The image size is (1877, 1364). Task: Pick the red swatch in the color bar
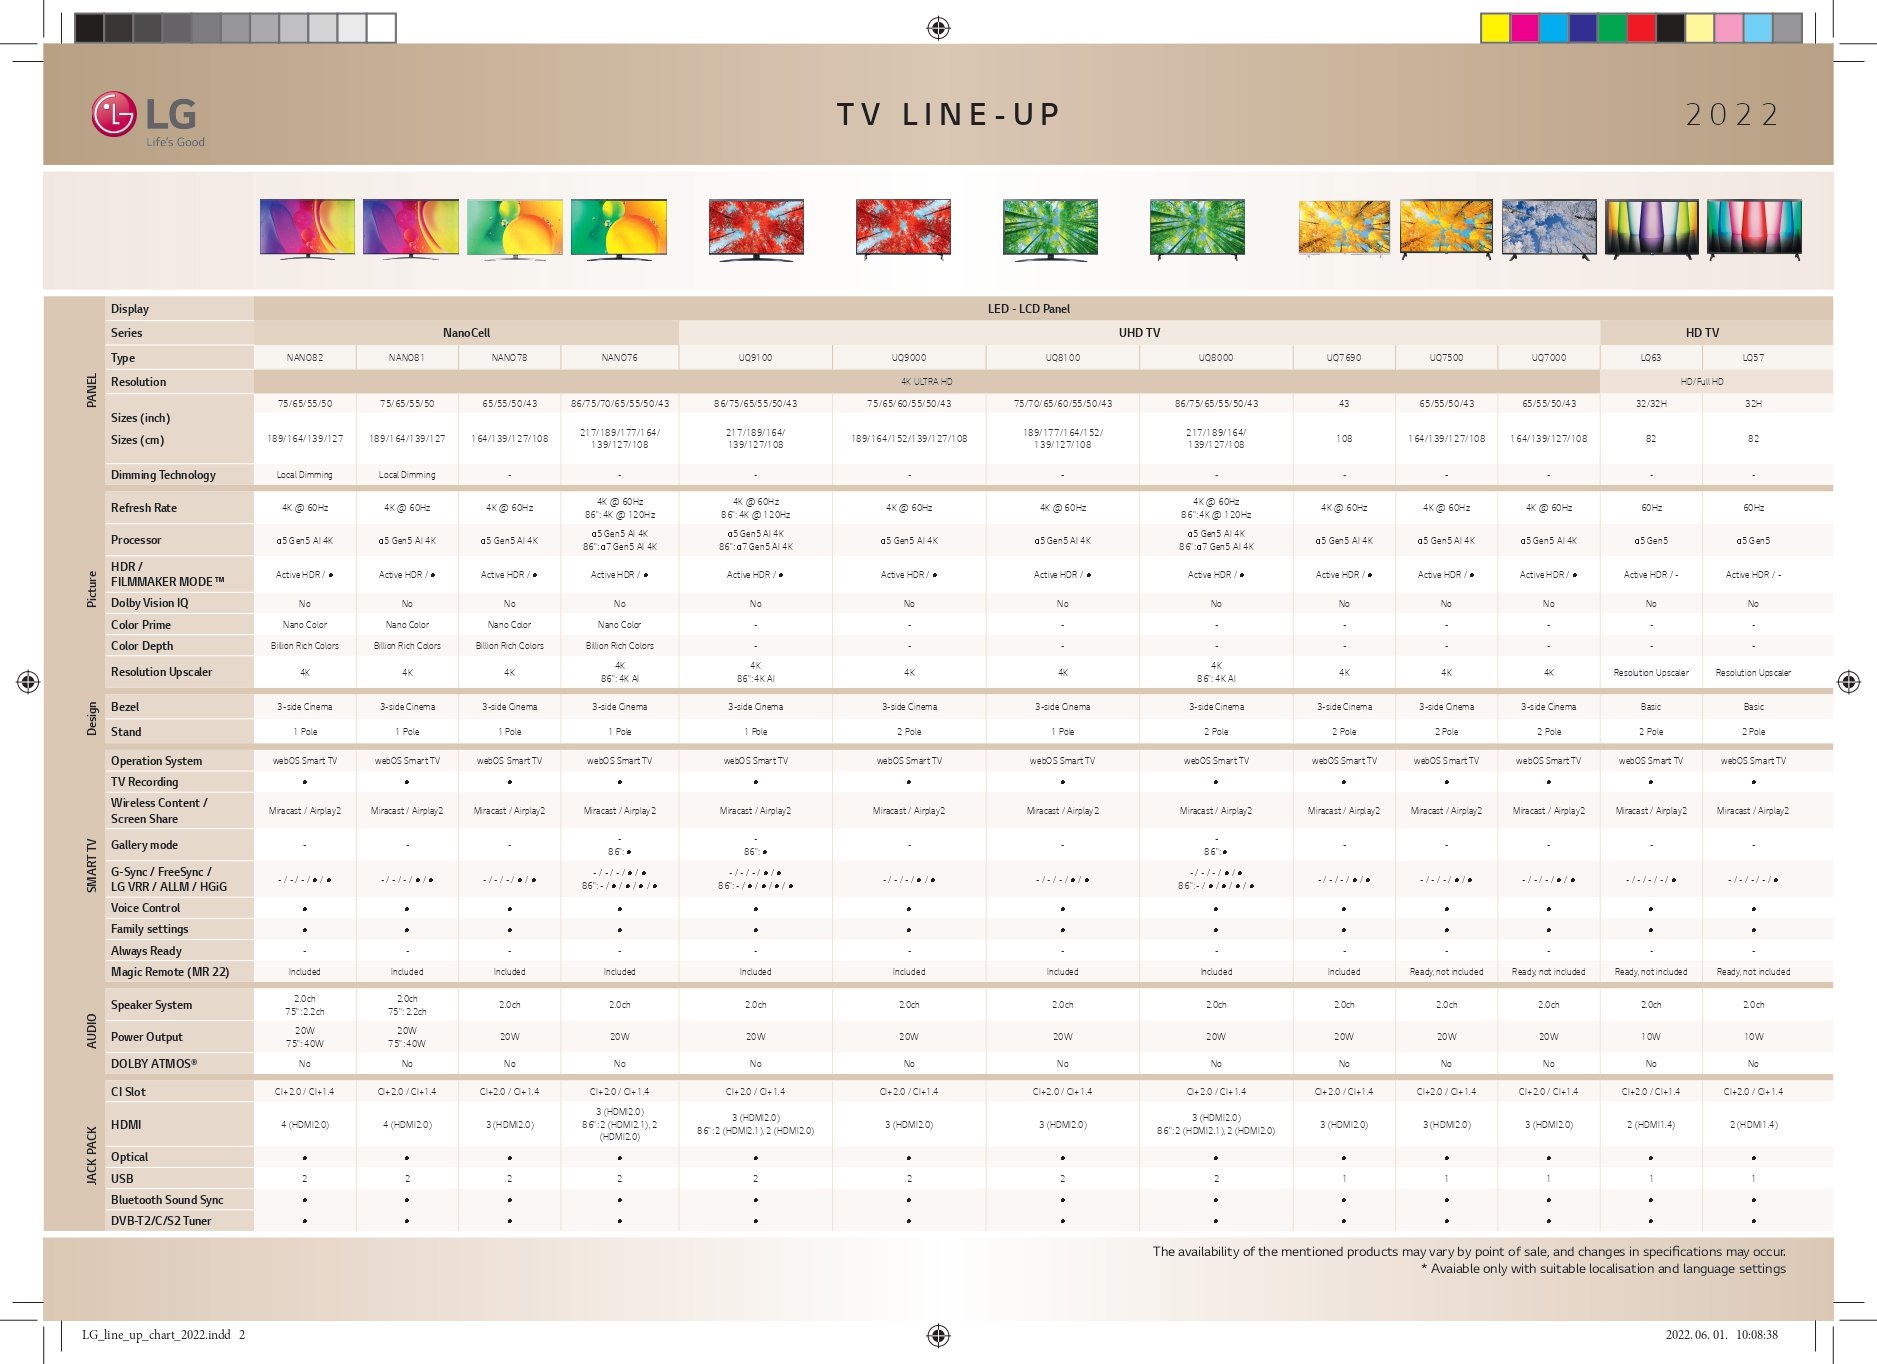1641,28
